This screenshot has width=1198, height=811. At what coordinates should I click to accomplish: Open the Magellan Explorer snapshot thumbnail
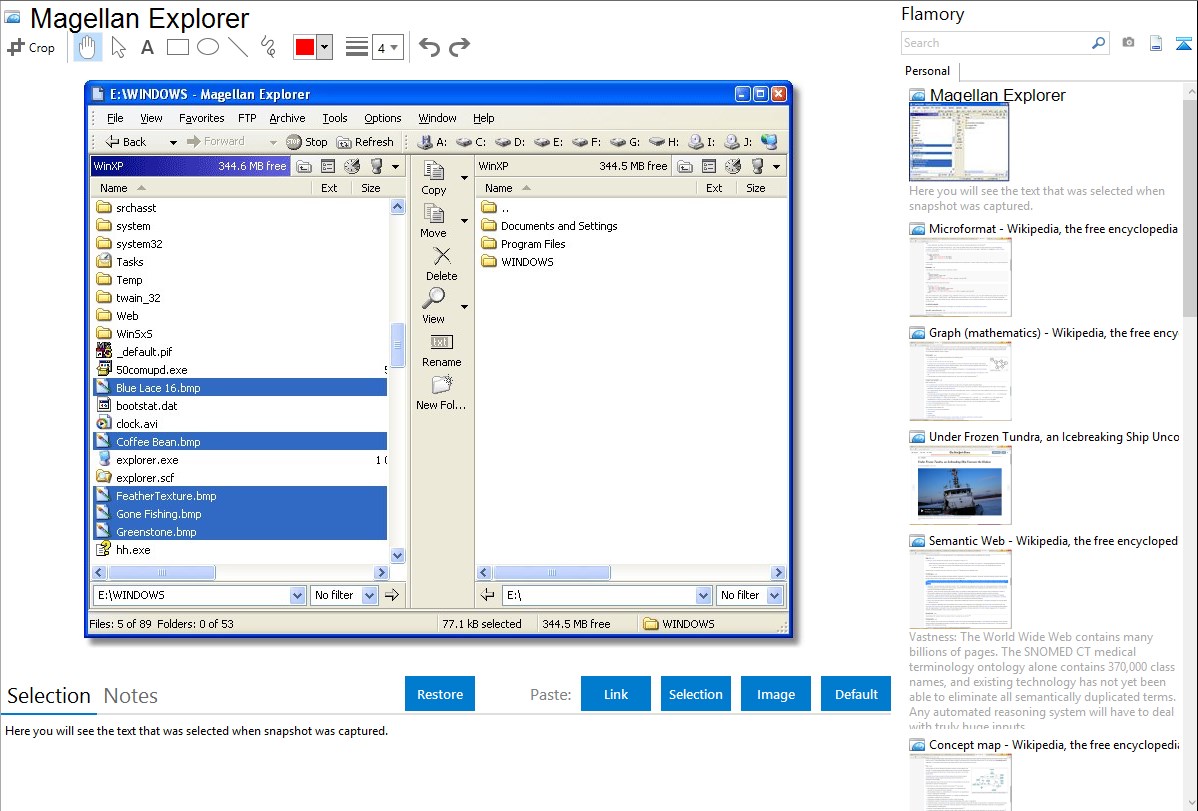point(959,143)
